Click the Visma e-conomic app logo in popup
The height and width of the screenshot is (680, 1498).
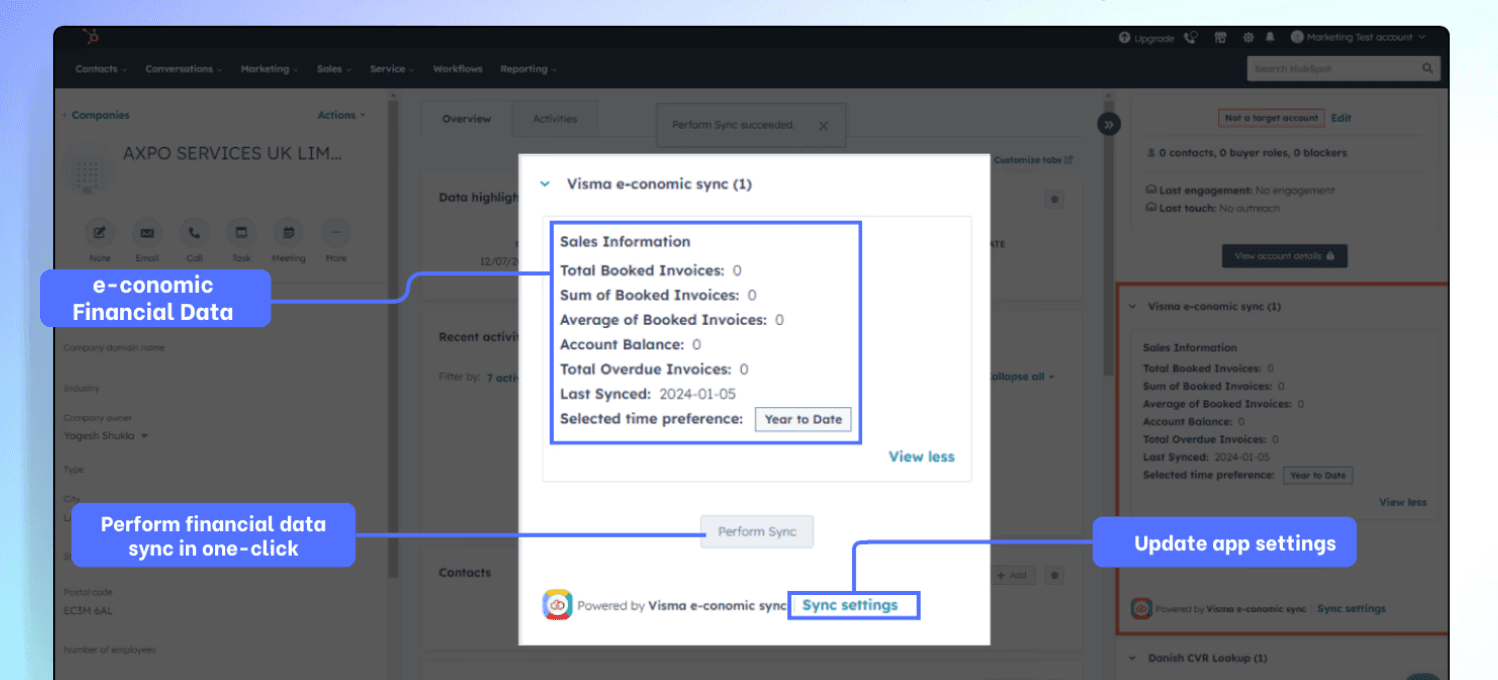[x=557, y=605]
